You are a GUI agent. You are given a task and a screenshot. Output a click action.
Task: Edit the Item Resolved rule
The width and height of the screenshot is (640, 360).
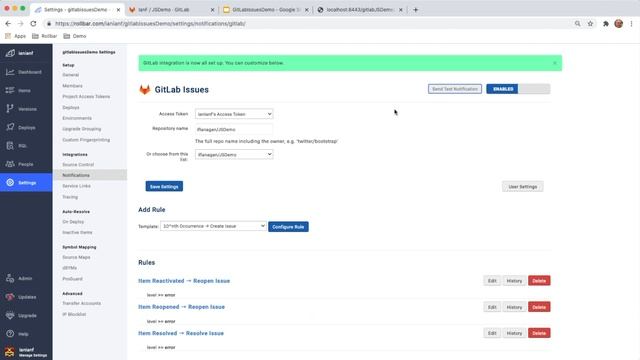[492, 333]
